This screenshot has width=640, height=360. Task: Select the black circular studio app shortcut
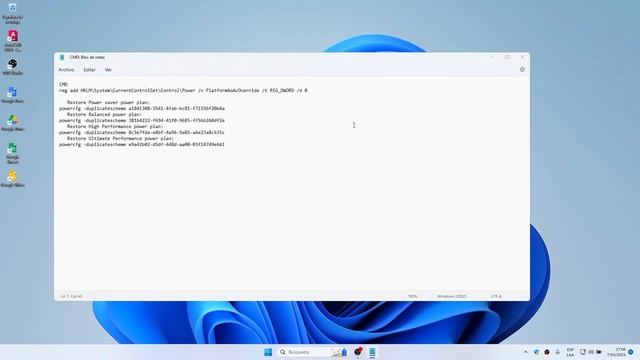tap(13, 67)
